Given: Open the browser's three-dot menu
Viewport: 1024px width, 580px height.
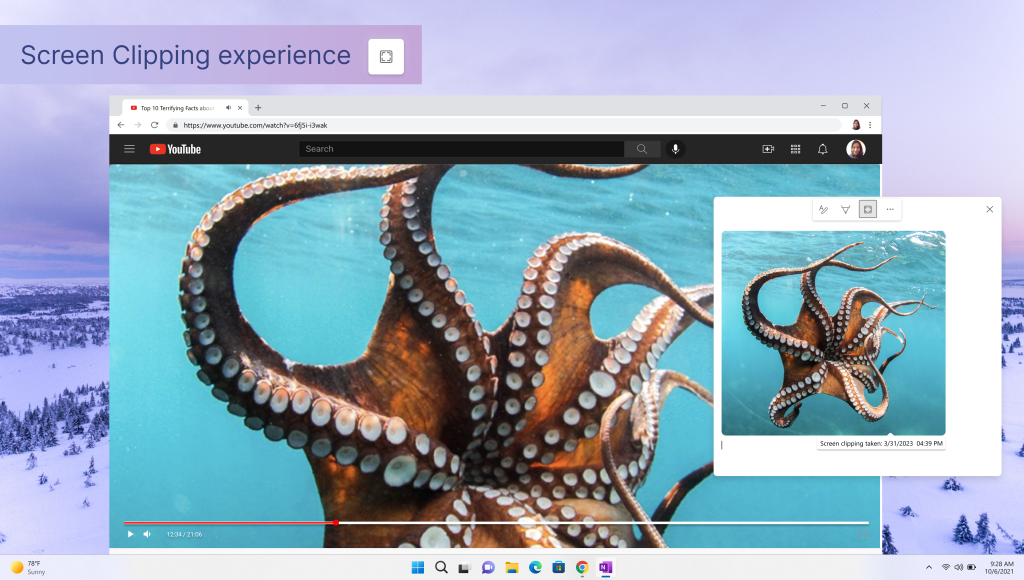Looking at the screenshot, I should point(871,124).
